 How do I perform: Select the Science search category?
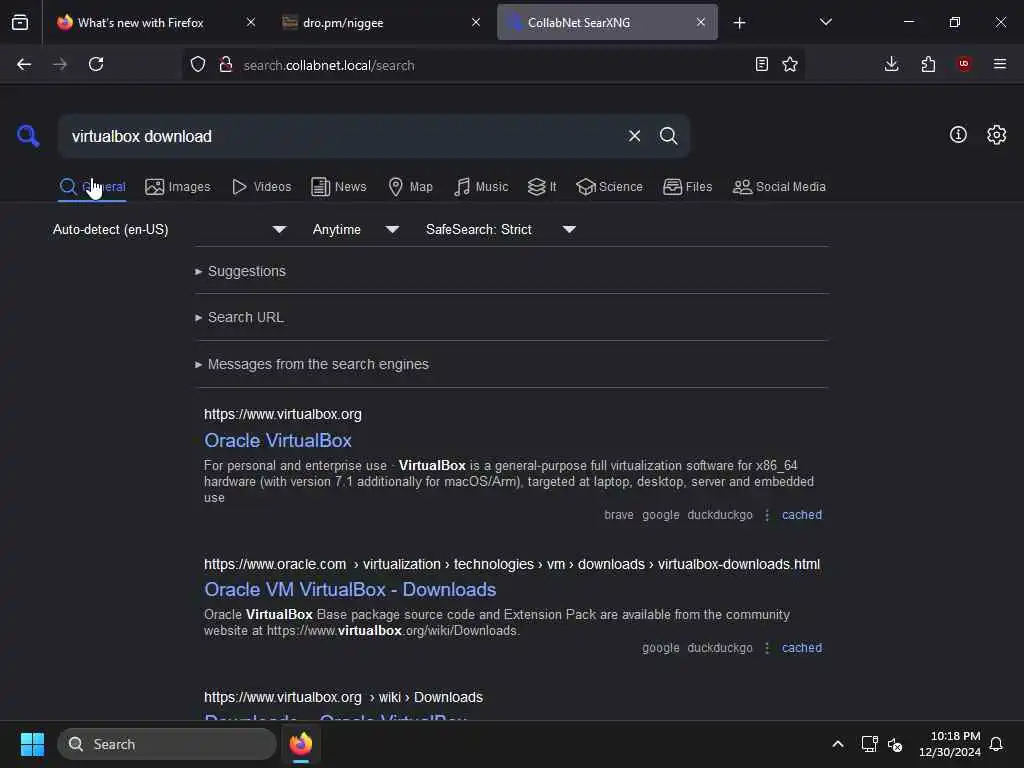pyautogui.click(x=609, y=187)
